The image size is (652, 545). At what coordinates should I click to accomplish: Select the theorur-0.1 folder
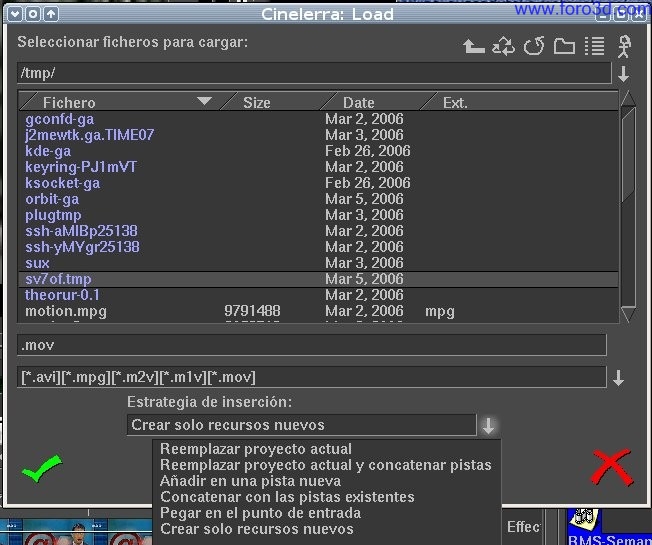pos(62,295)
